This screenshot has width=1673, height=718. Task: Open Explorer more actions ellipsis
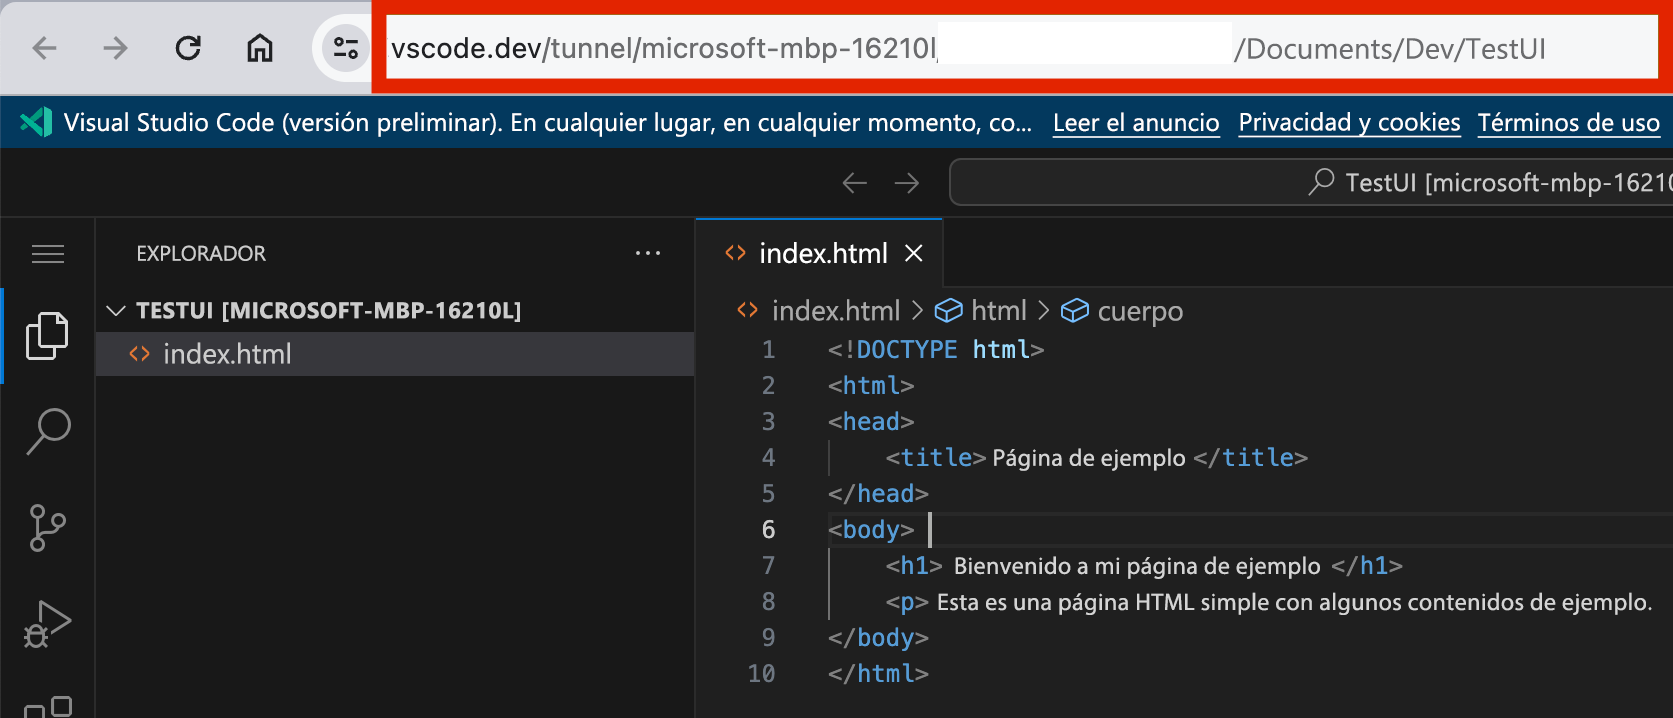[648, 253]
